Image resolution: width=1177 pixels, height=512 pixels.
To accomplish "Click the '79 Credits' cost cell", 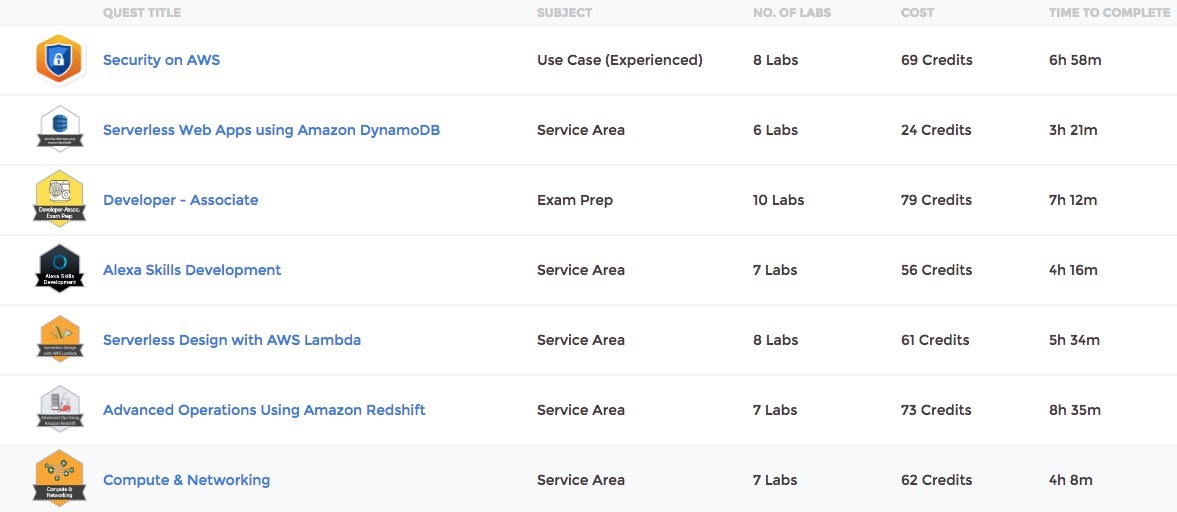I will point(936,200).
